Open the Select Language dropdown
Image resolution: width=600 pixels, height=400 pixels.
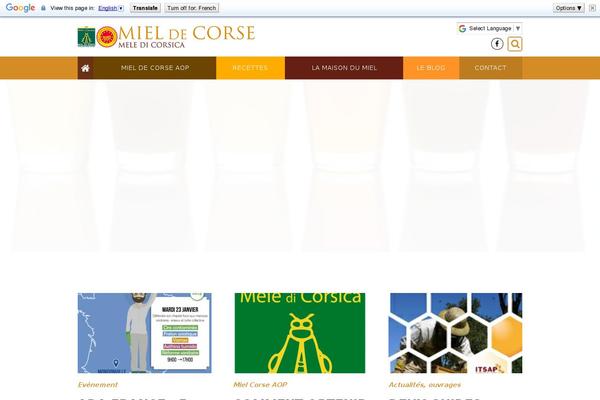(x=489, y=28)
